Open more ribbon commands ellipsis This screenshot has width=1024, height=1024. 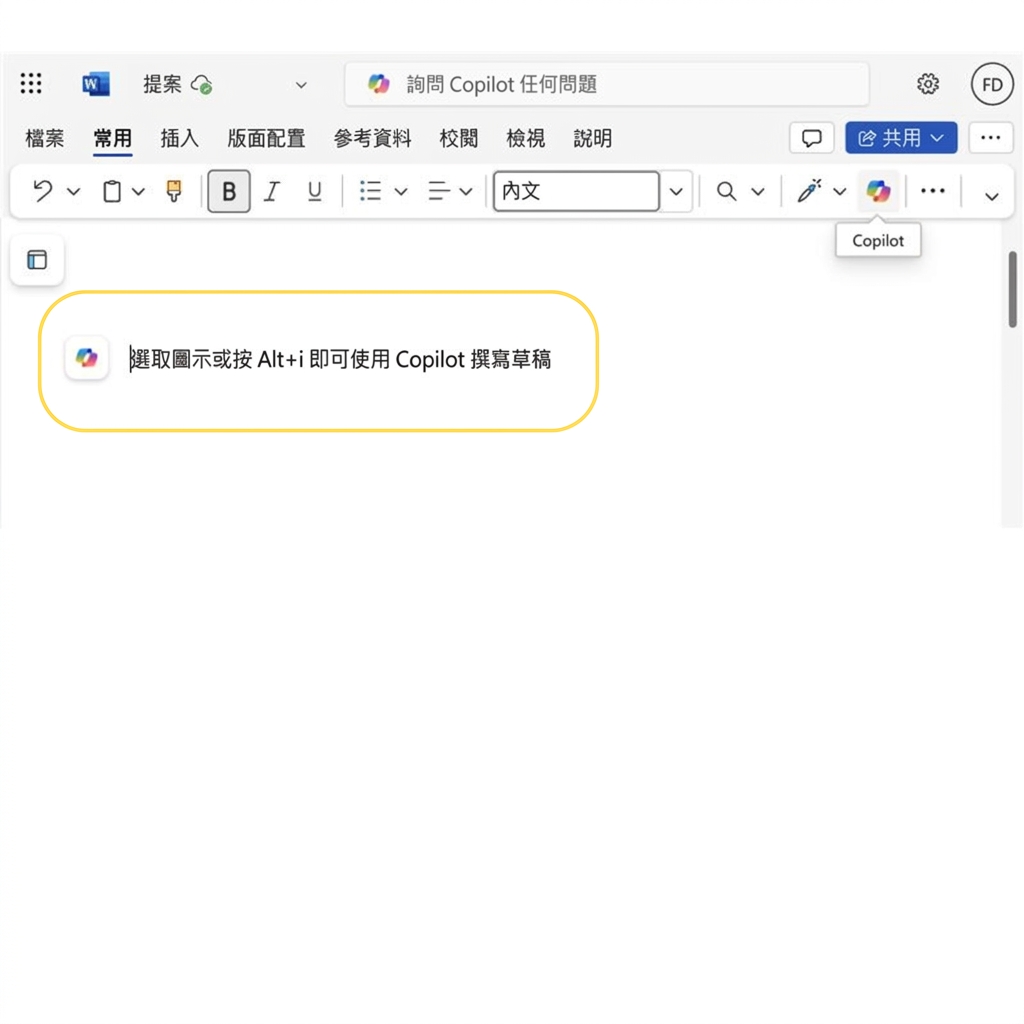[932, 191]
